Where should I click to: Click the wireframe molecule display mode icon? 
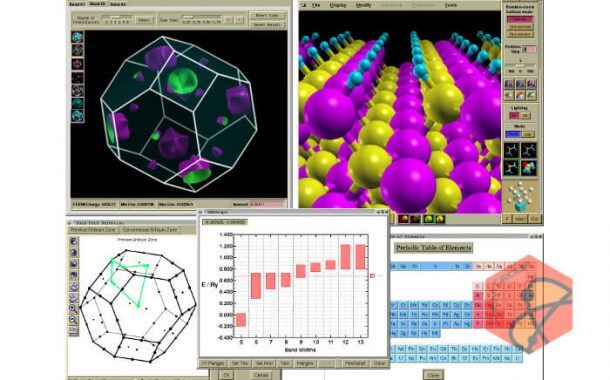point(511,150)
